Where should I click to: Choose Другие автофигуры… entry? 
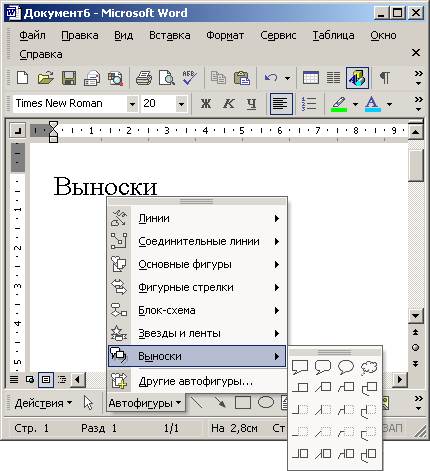click(197, 381)
